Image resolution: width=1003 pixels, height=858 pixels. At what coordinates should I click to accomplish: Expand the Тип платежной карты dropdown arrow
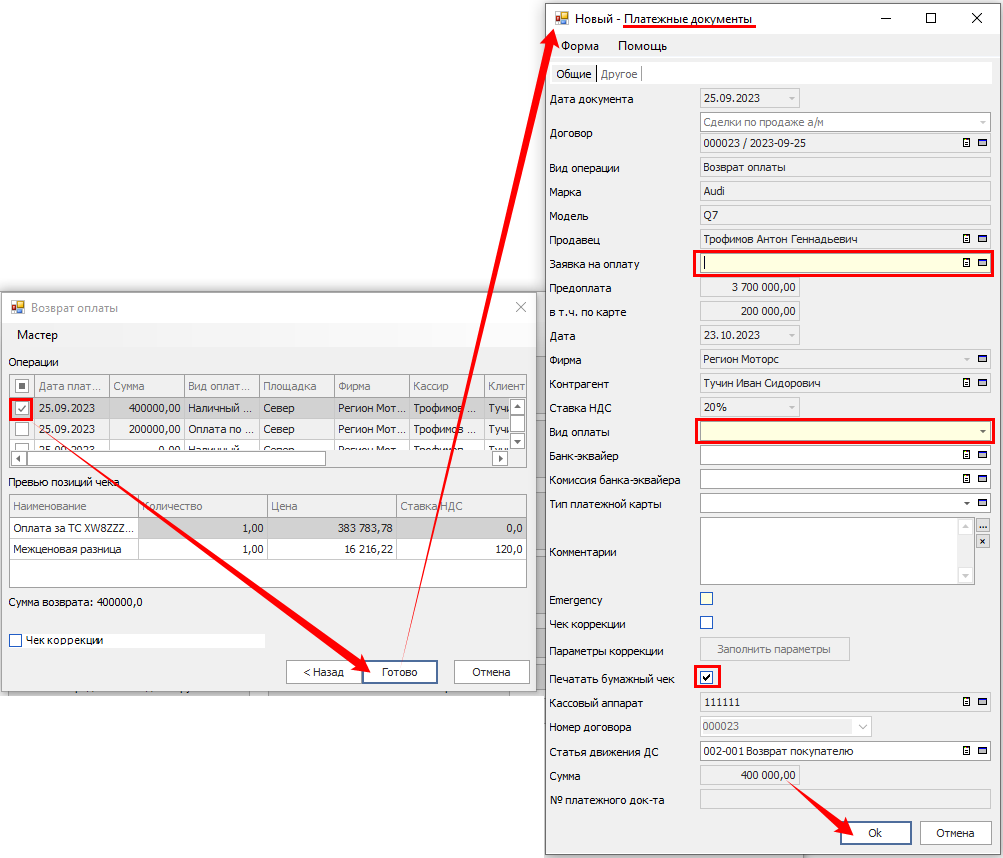(x=966, y=503)
